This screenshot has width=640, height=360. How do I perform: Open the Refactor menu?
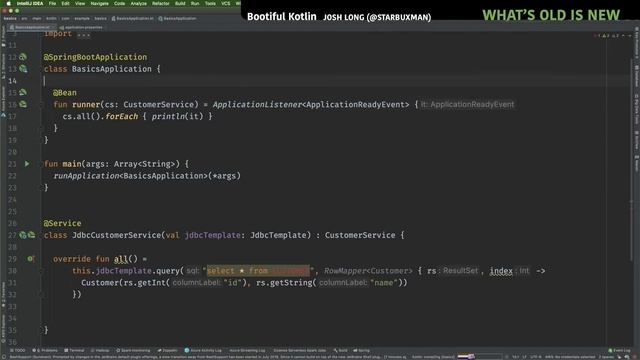[161, 3]
